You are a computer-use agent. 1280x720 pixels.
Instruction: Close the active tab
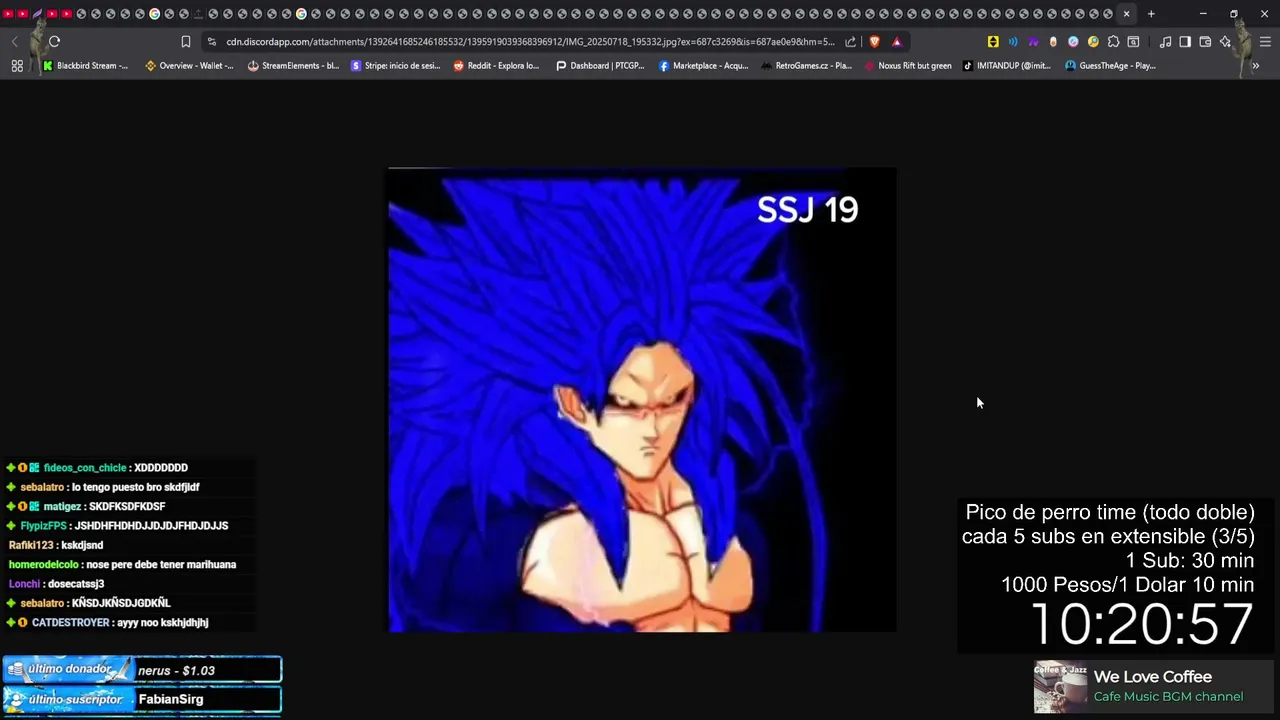point(1126,14)
